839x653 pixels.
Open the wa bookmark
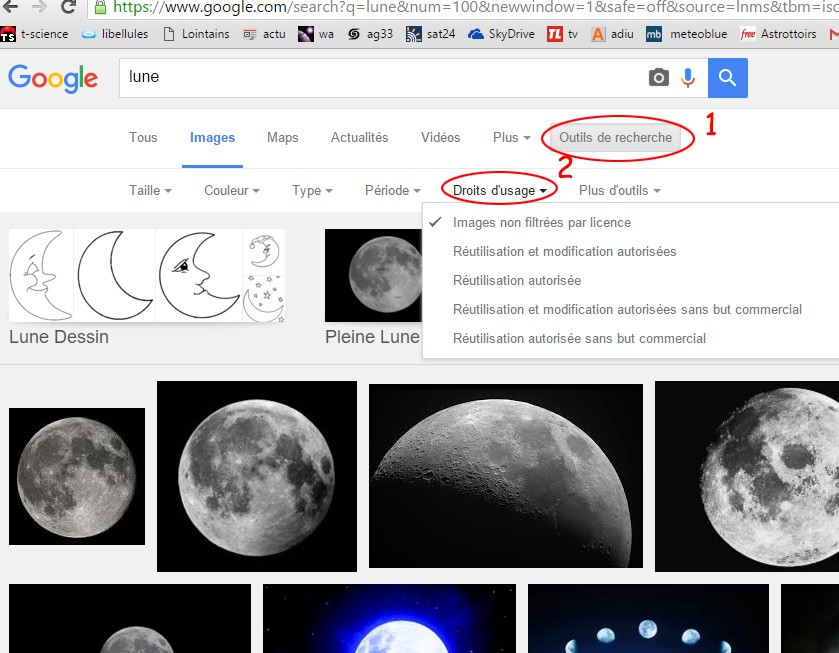316,34
